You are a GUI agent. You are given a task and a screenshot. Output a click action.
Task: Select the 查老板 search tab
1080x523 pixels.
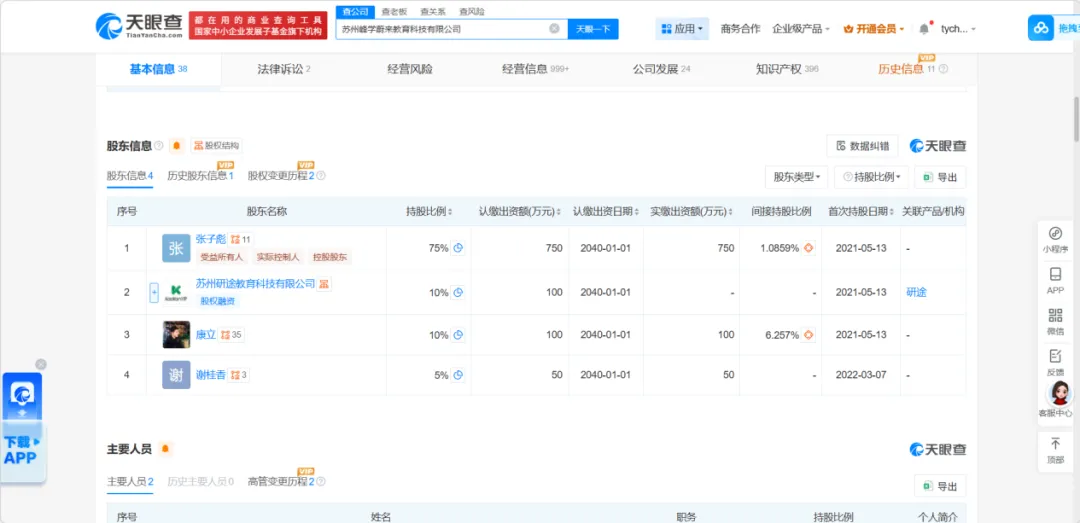pos(394,11)
